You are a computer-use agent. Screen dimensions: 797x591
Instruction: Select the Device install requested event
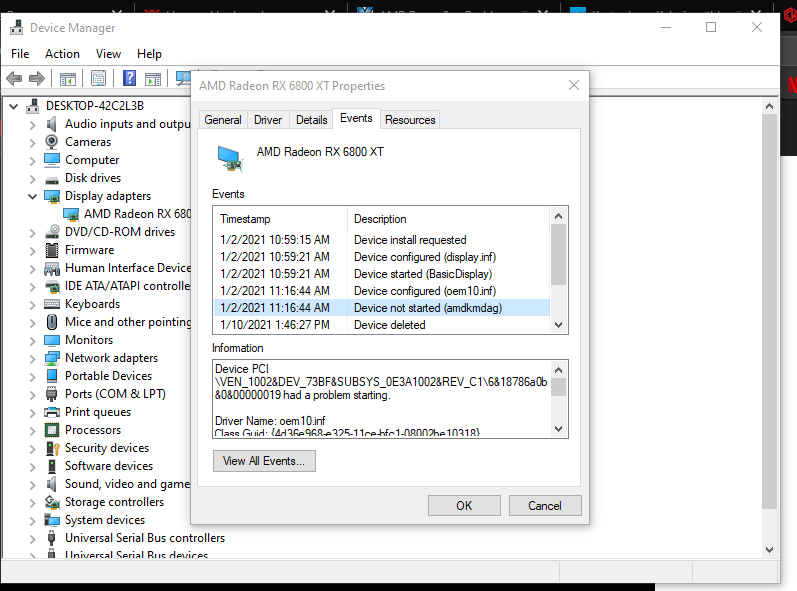pyautogui.click(x=381, y=240)
